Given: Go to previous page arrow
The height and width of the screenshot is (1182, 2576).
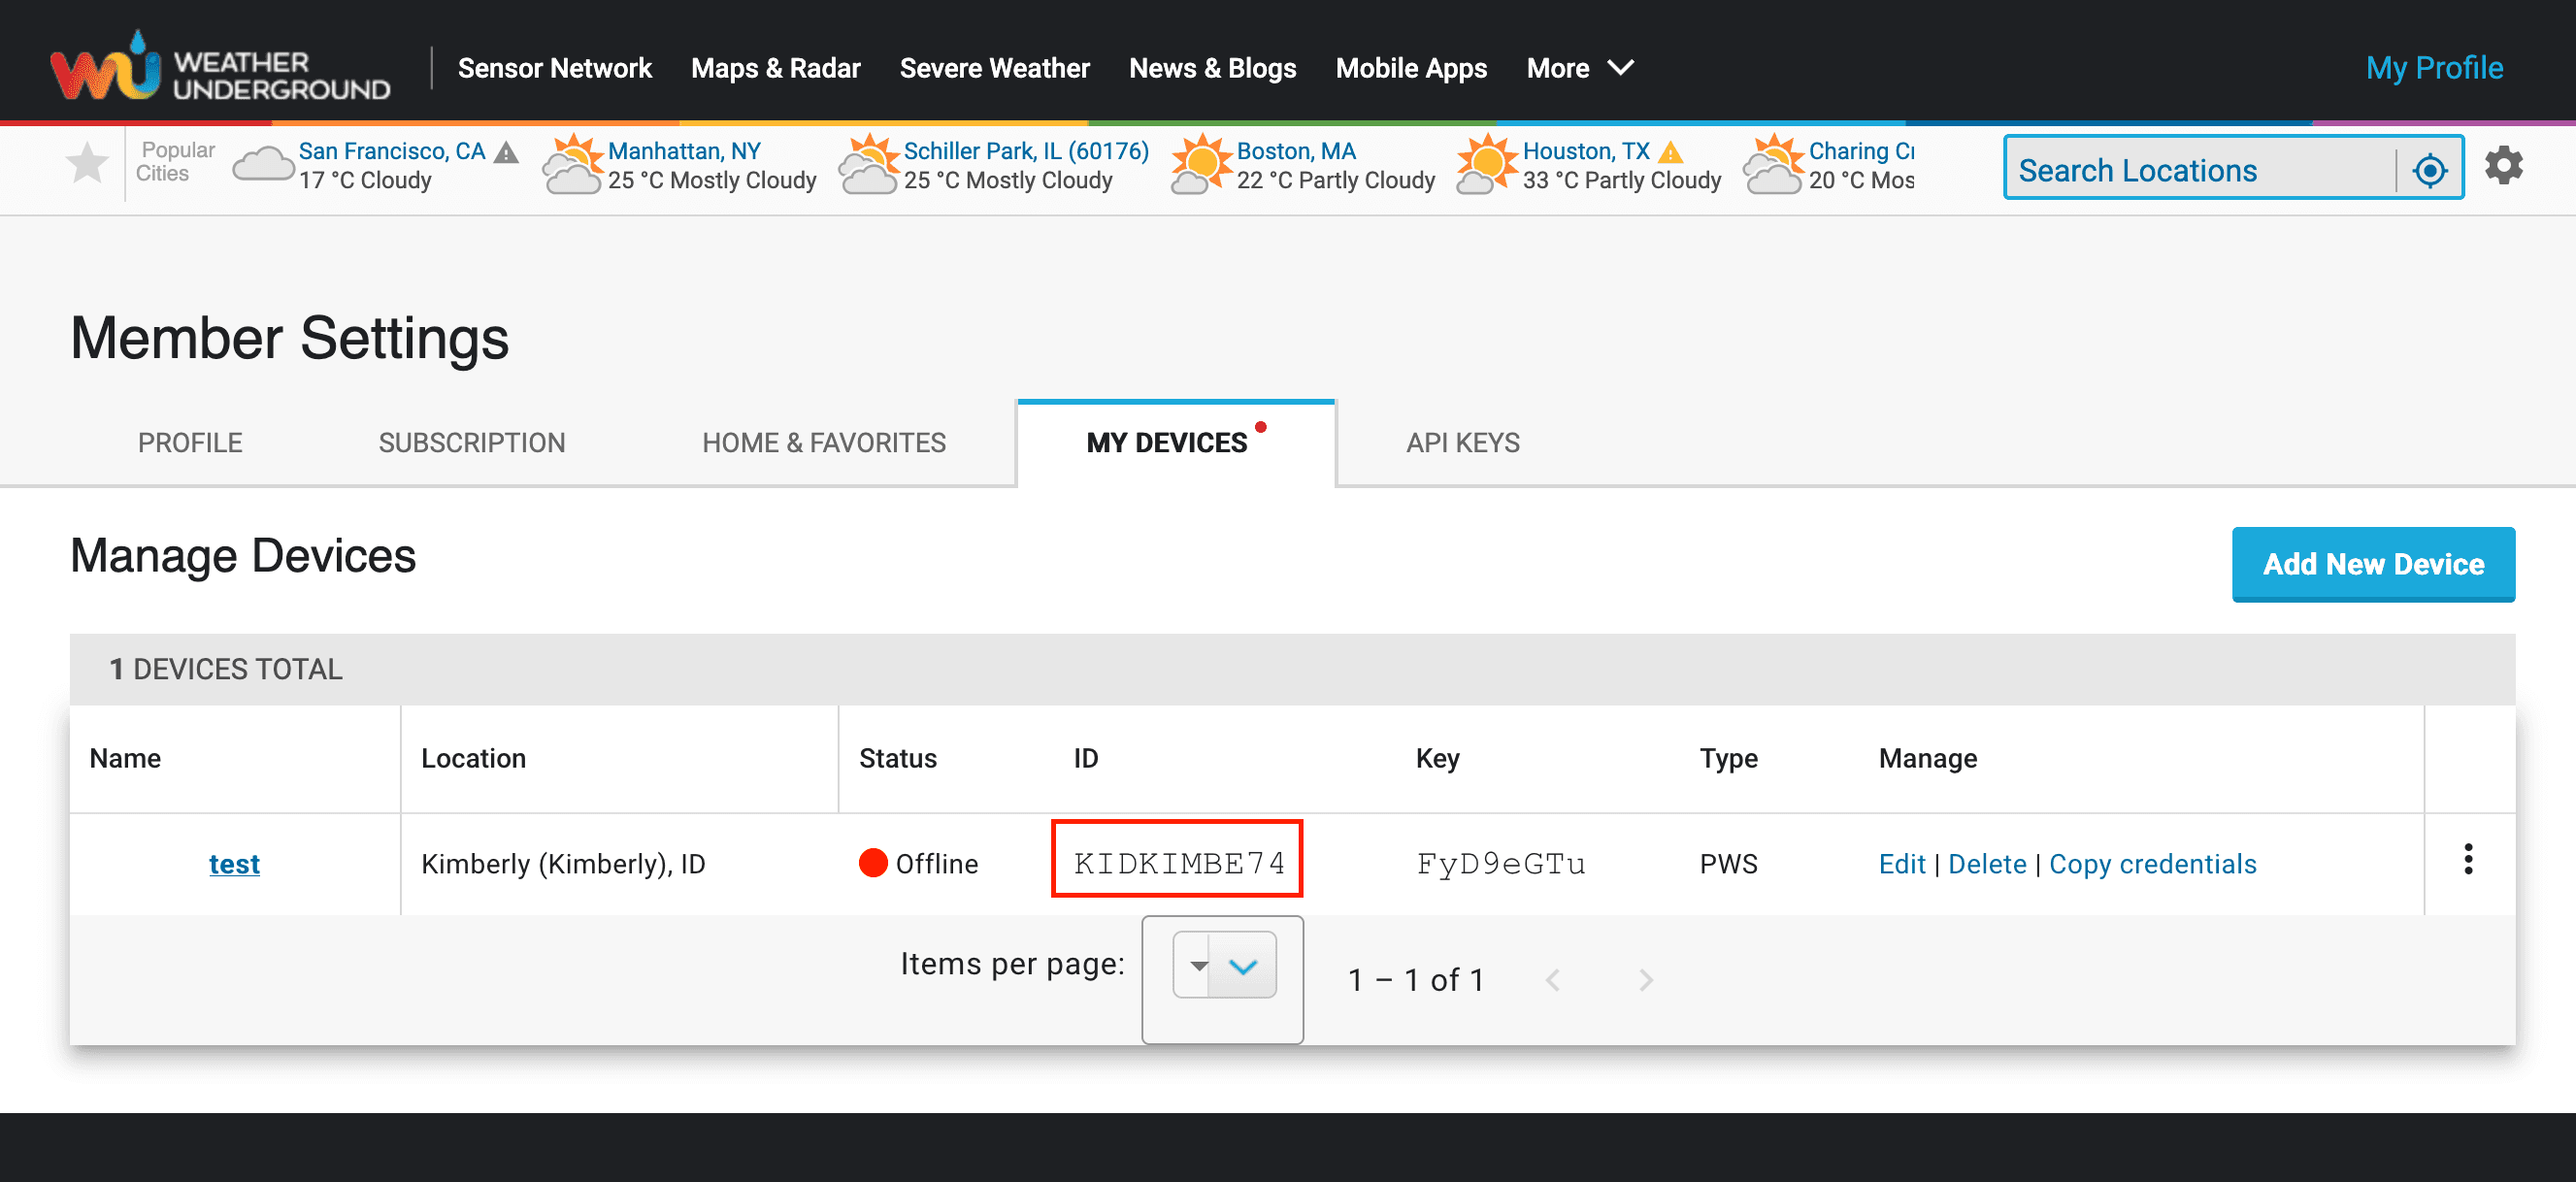Looking at the screenshot, I should pyautogui.click(x=1553, y=980).
